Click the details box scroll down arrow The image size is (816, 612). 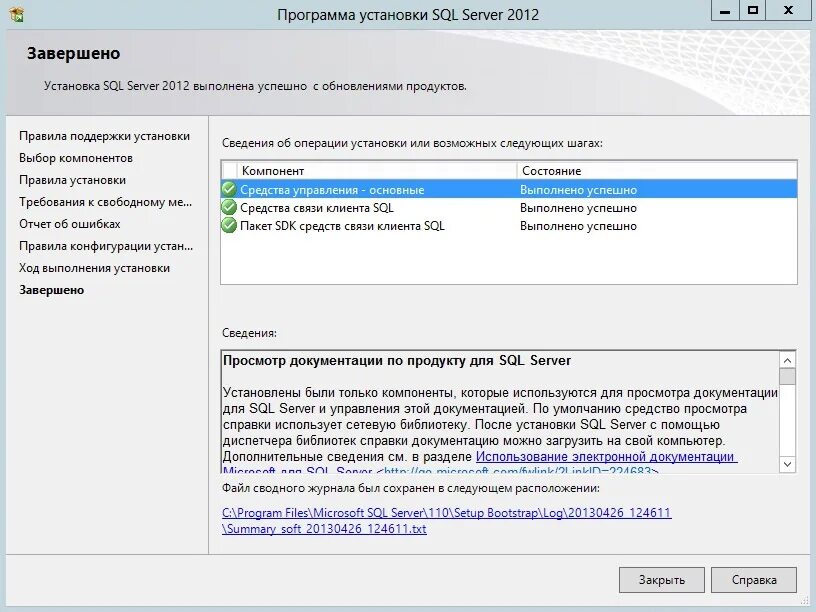coord(787,464)
